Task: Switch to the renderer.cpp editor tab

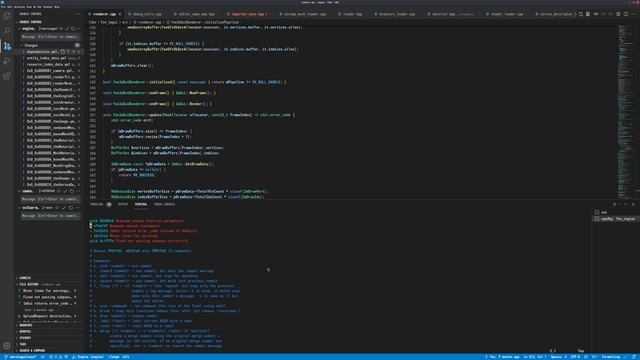Action: pyautogui.click(x=104, y=14)
